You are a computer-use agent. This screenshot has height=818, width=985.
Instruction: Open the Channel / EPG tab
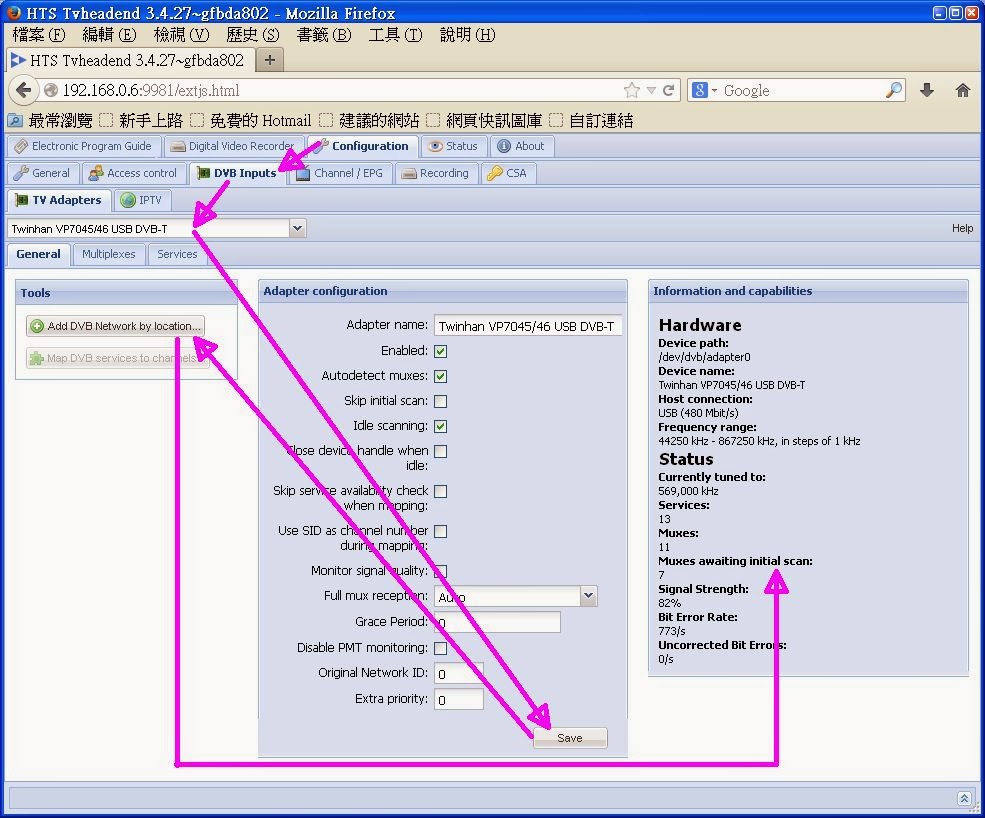point(340,173)
